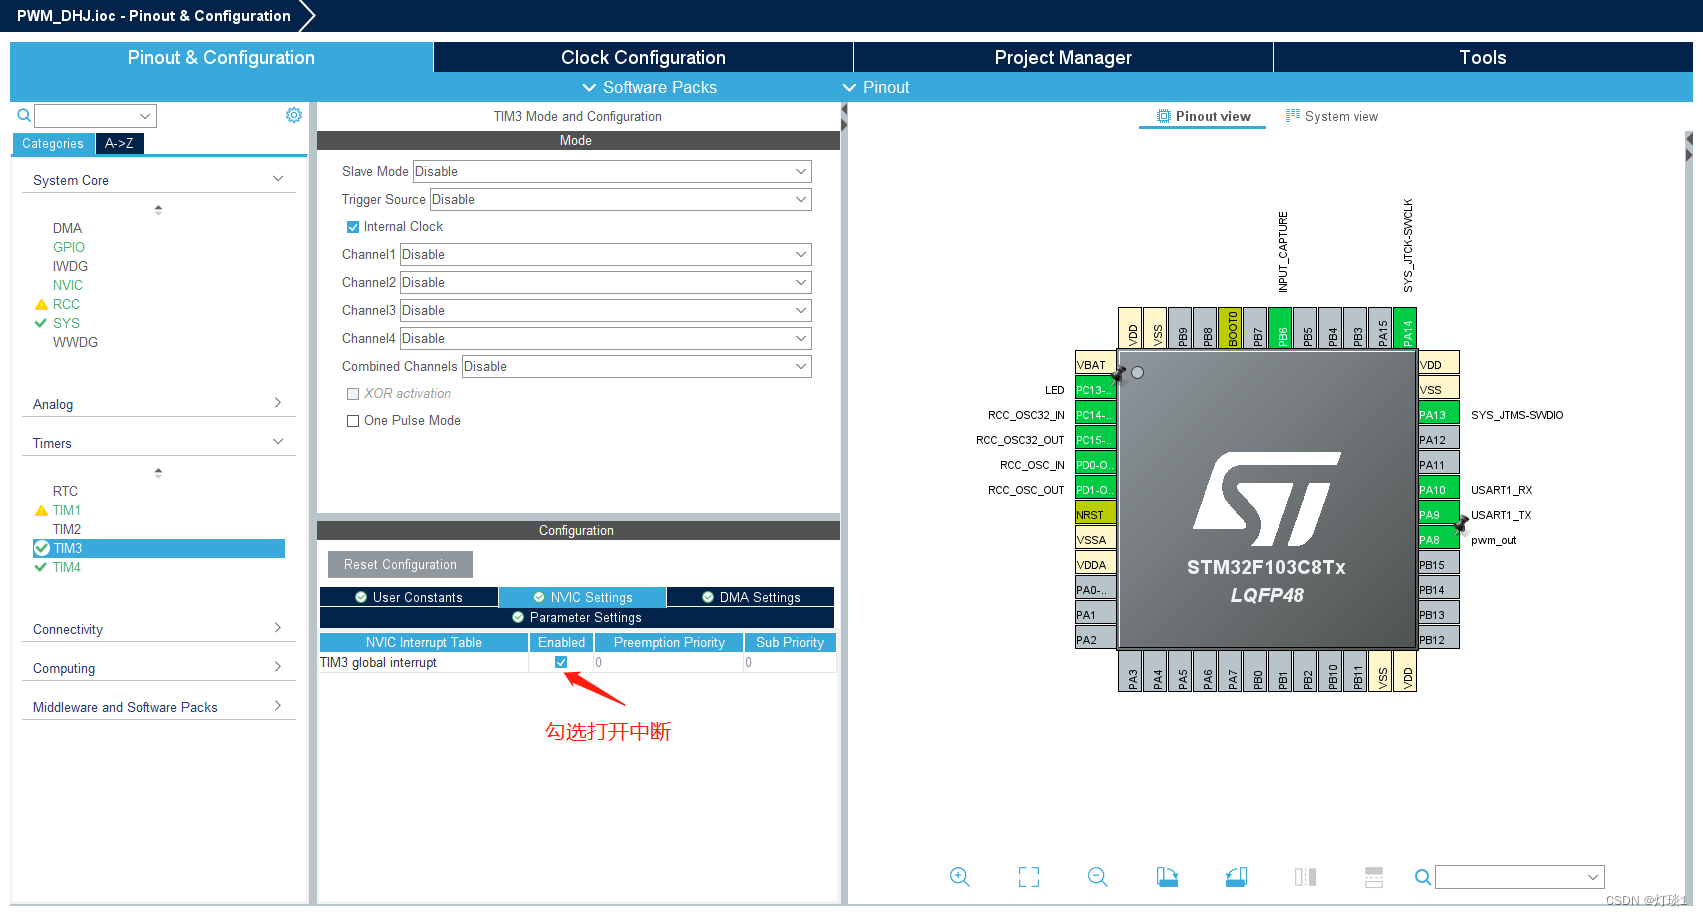Image resolution: width=1703 pixels, height=916 pixels.
Task: Click the fit-to-screen icon under pinout
Action: (x=1029, y=877)
